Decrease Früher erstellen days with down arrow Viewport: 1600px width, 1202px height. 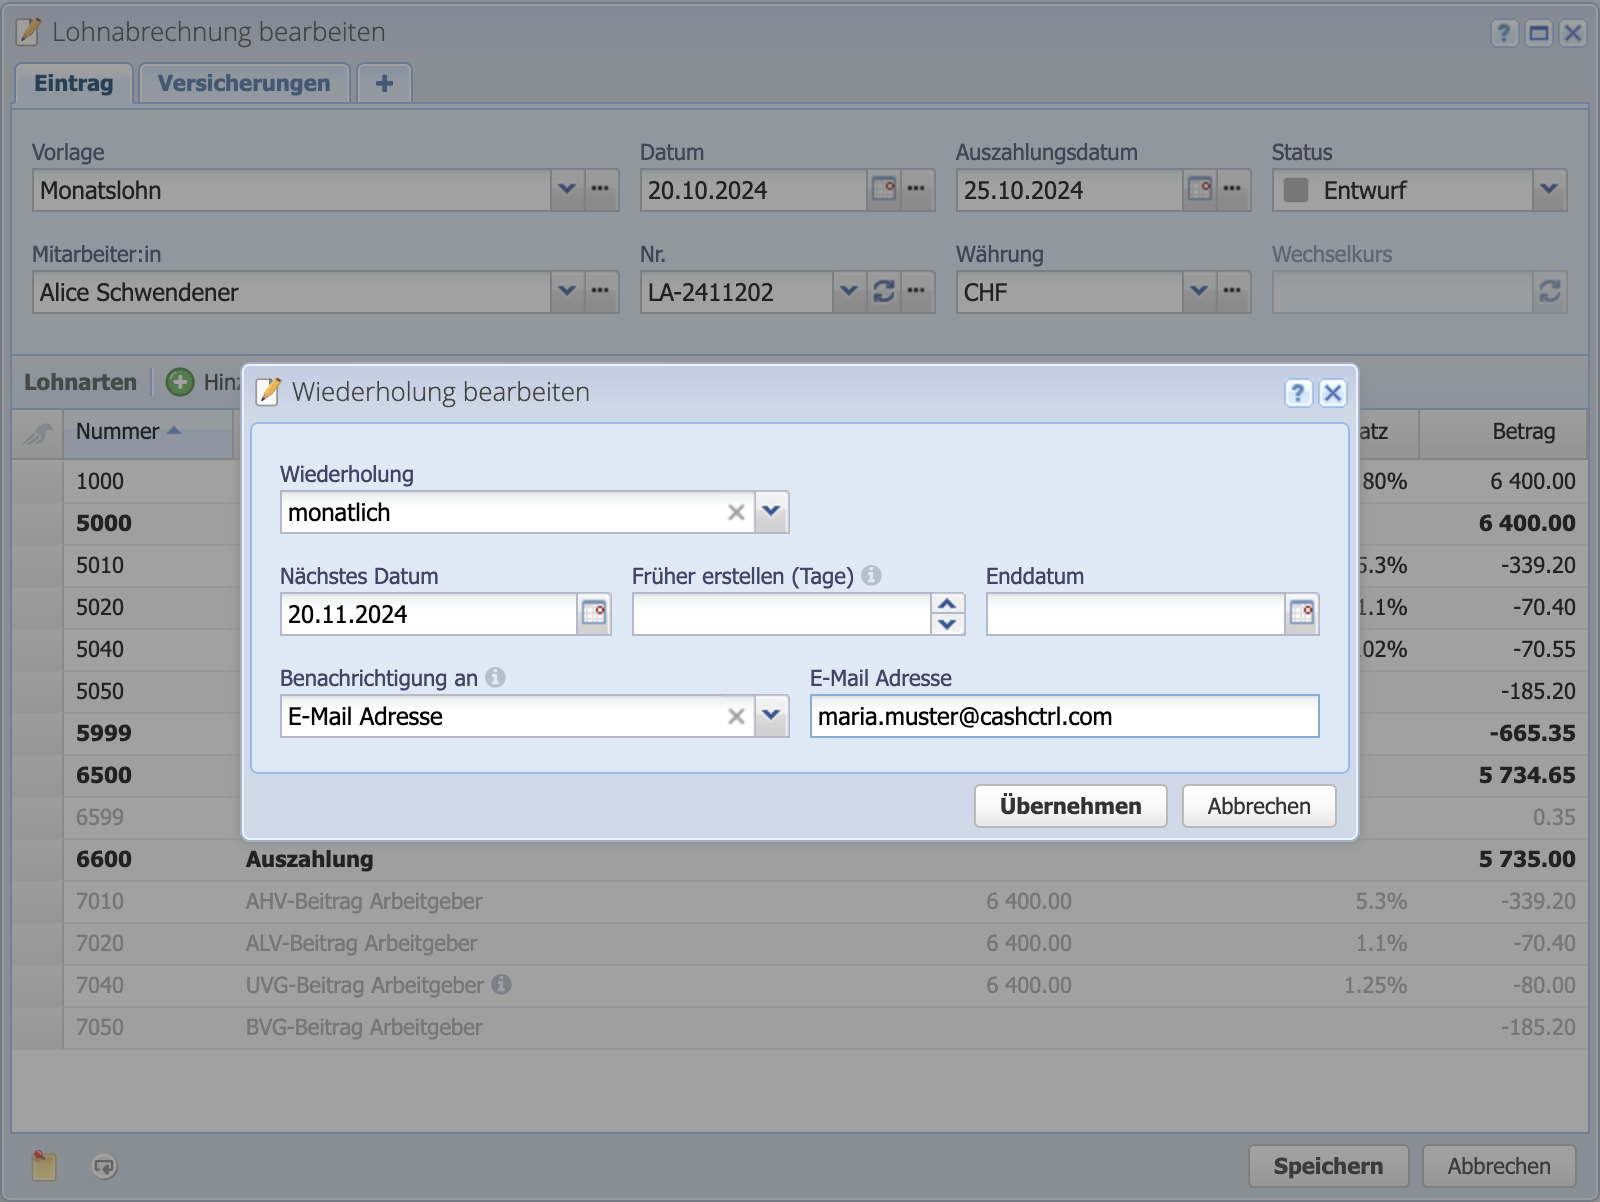click(947, 625)
